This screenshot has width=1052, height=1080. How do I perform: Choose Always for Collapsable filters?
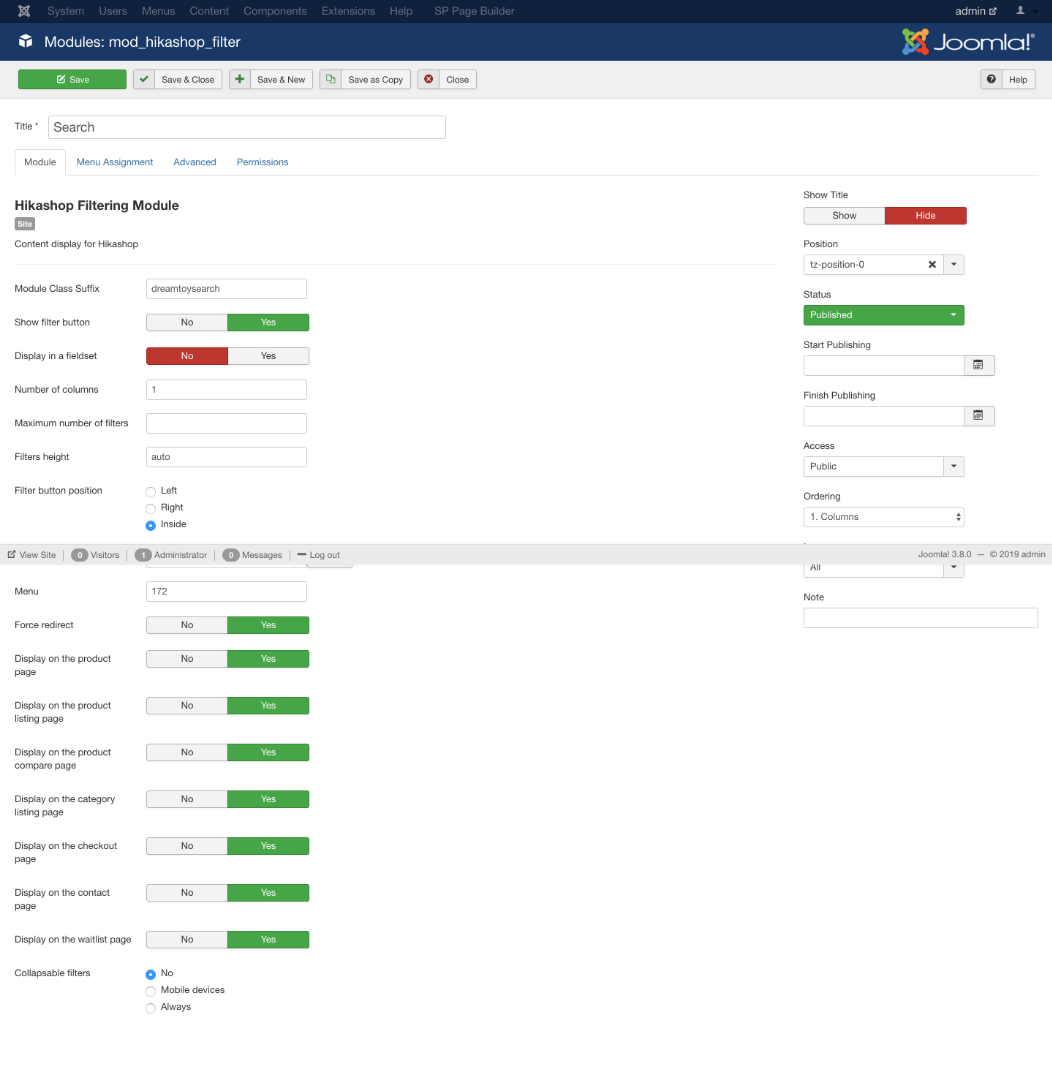click(151, 1007)
